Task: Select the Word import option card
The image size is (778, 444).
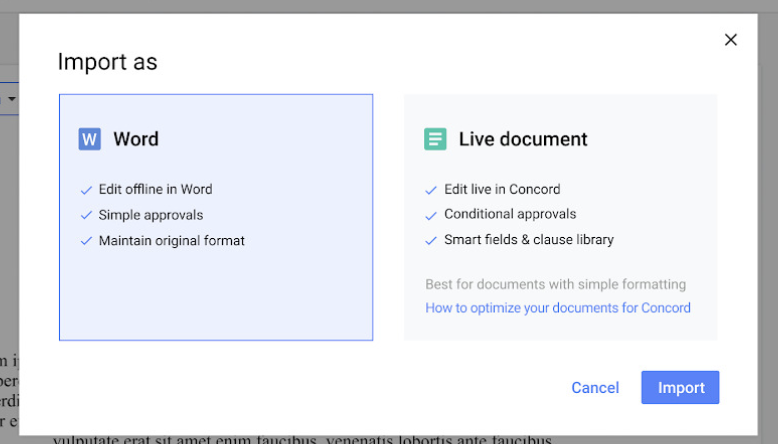Action: tap(216, 217)
